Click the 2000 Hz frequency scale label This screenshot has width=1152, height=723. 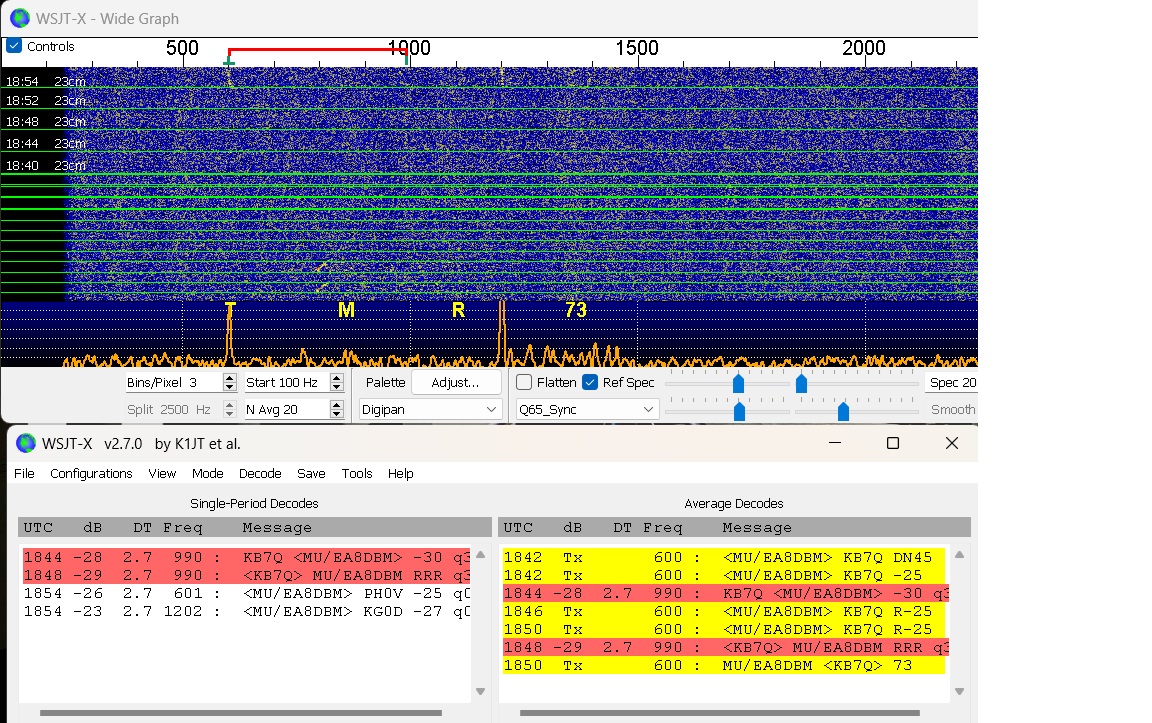[x=864, y=48]
